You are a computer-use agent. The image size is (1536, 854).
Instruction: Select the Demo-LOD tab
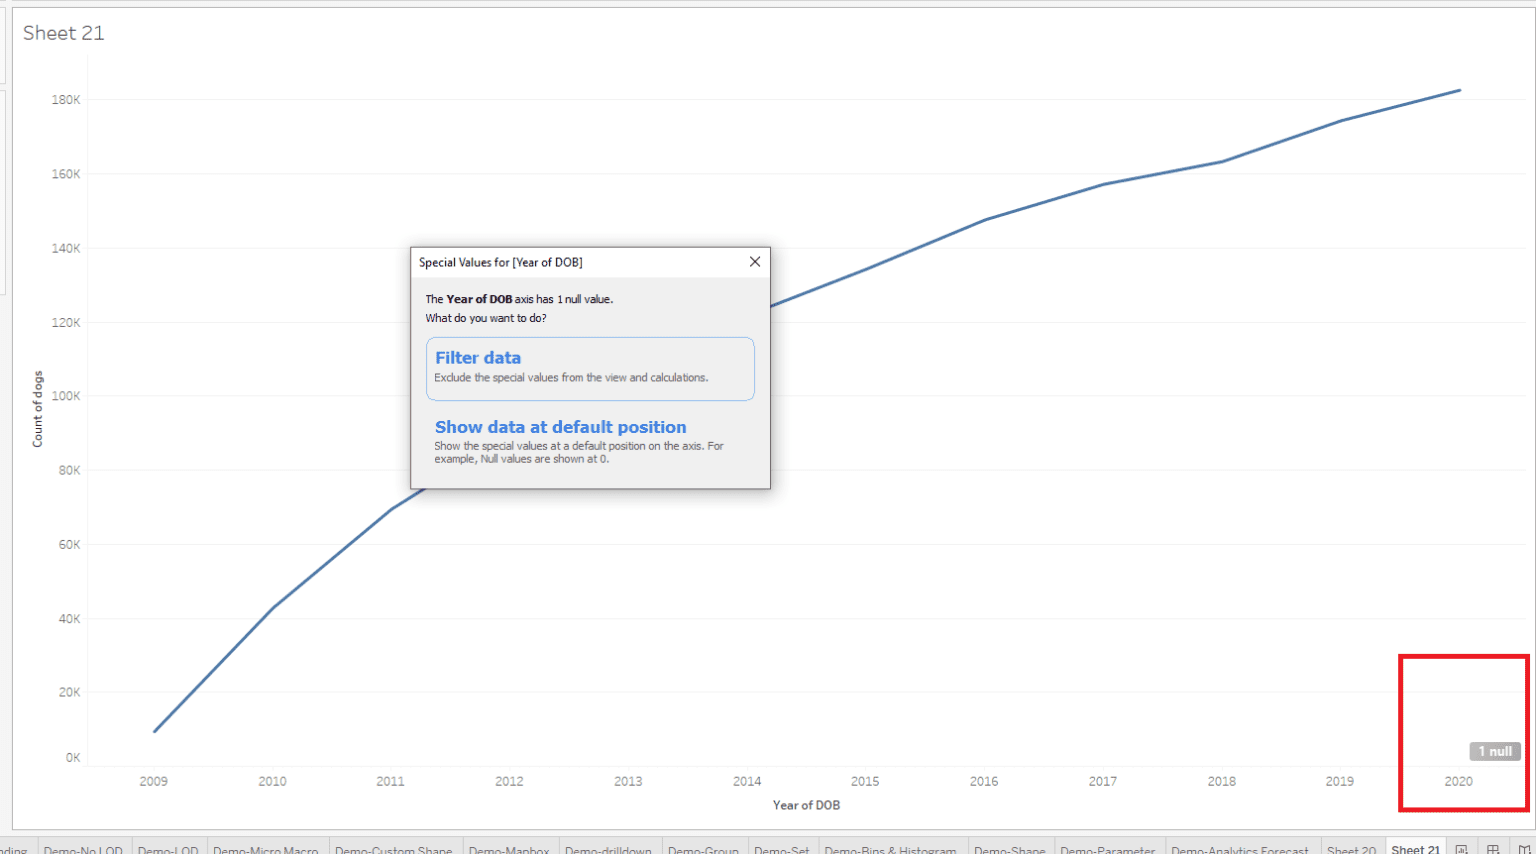[168, 851]
